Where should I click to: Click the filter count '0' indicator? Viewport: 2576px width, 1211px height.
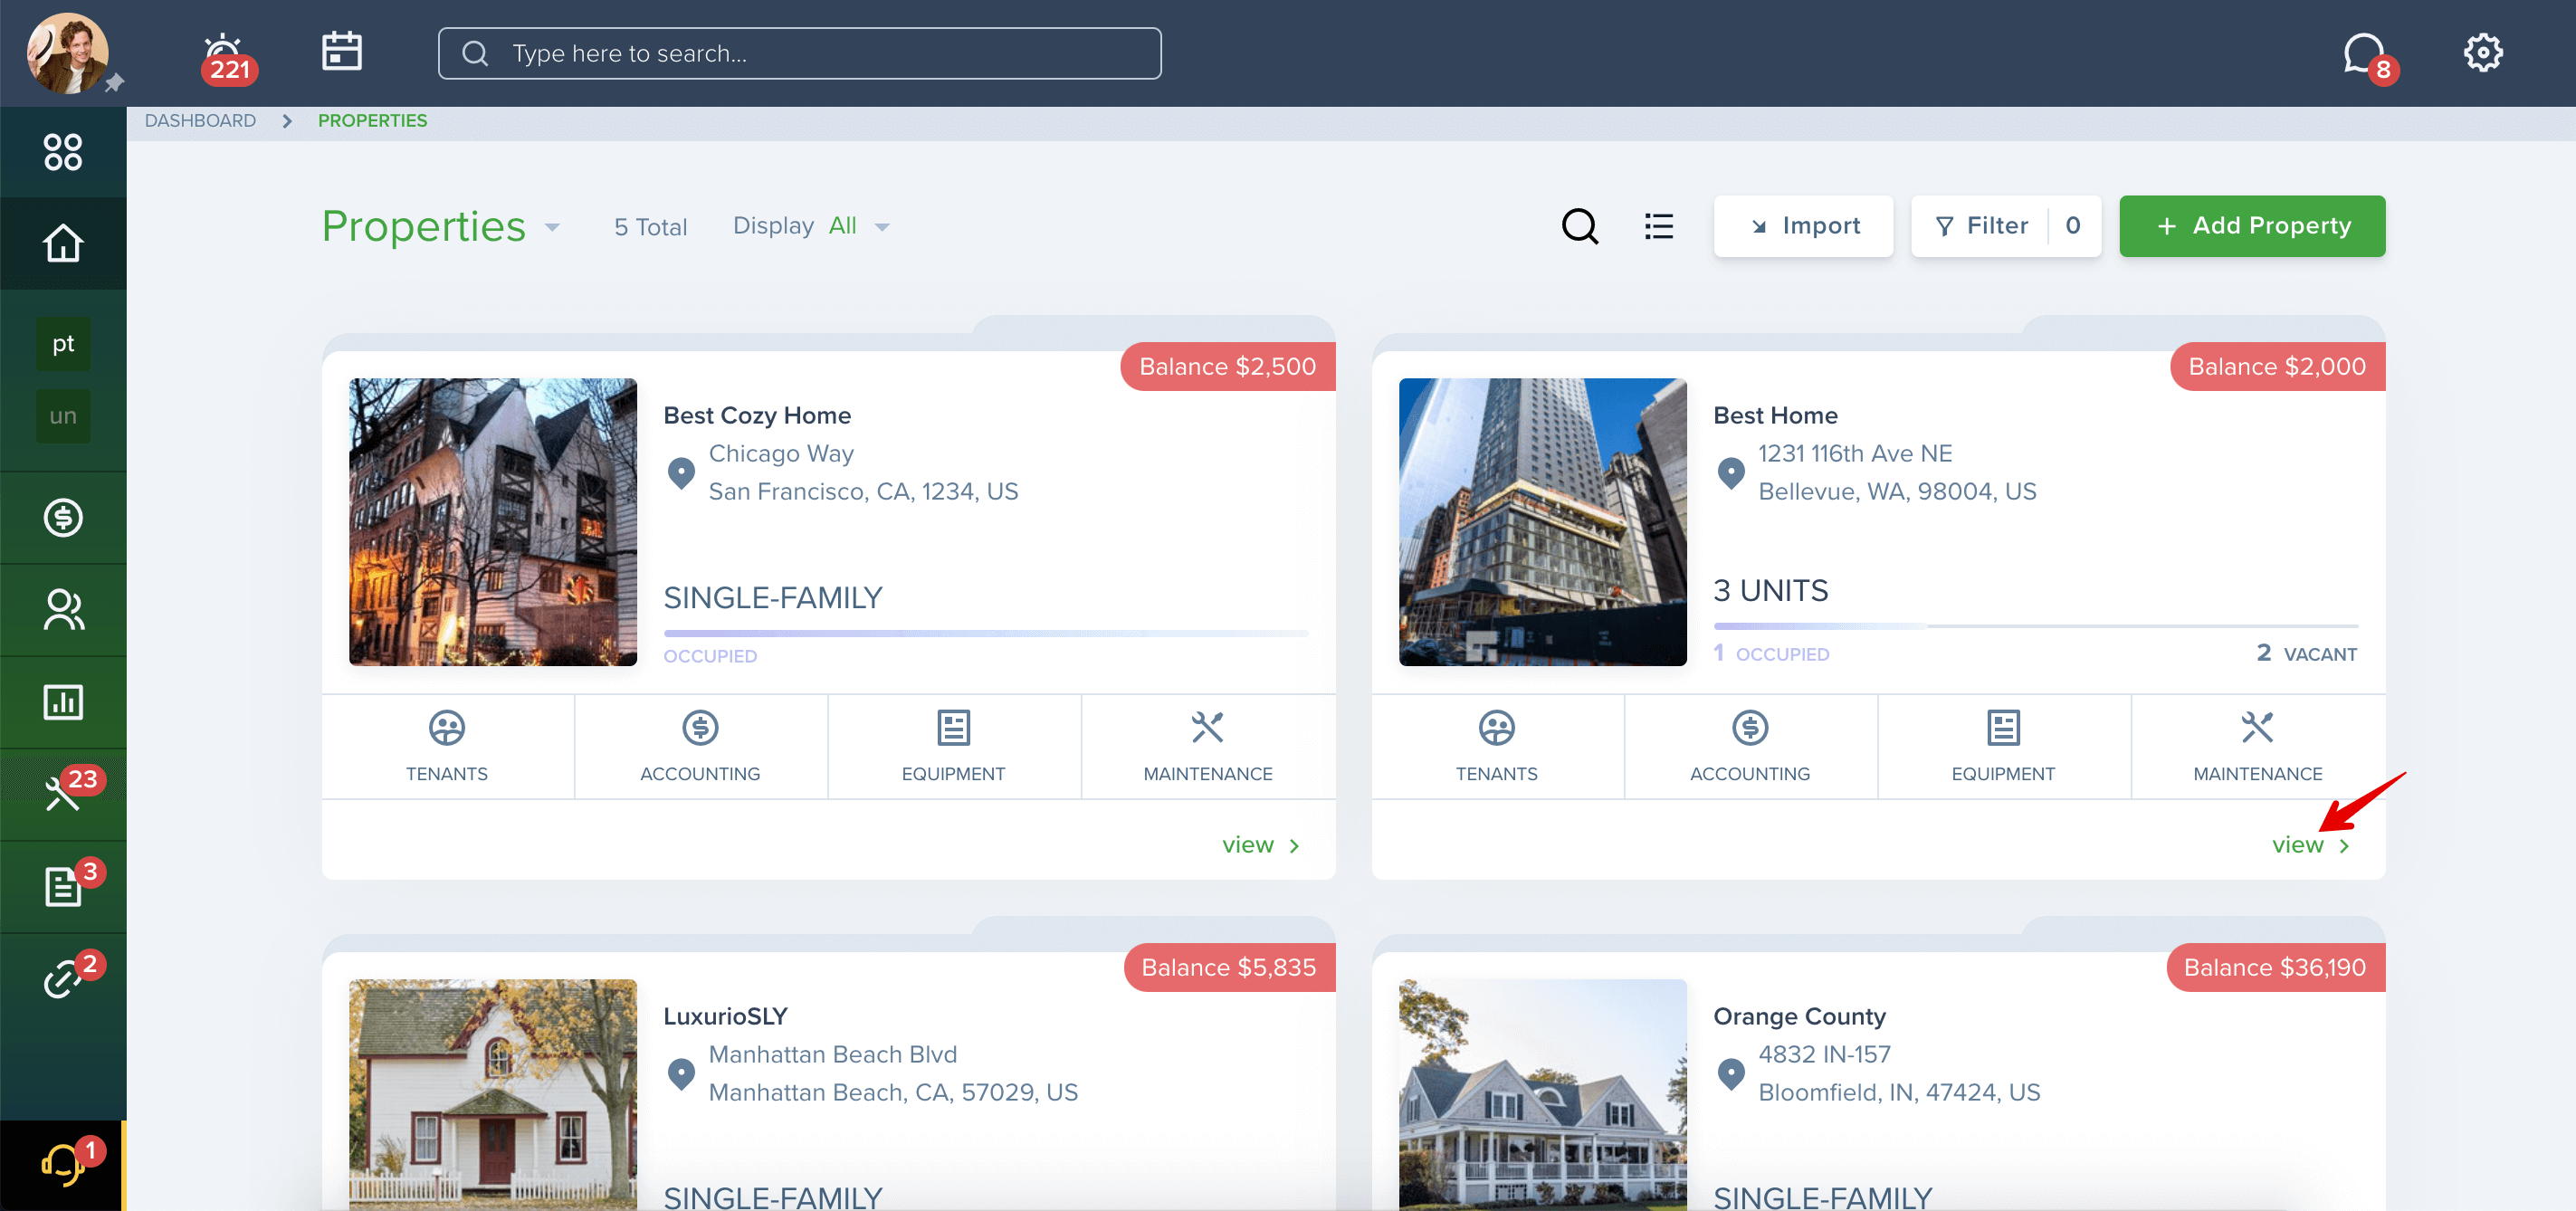pos(2074,226)
